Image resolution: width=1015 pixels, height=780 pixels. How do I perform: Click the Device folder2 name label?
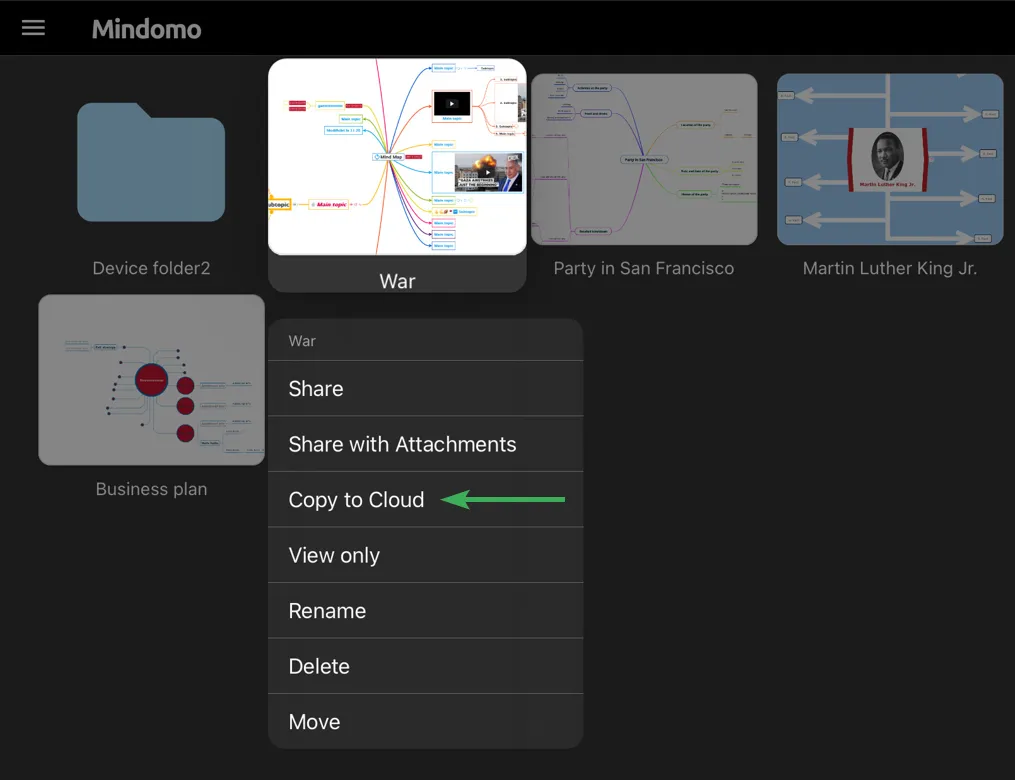151,268
